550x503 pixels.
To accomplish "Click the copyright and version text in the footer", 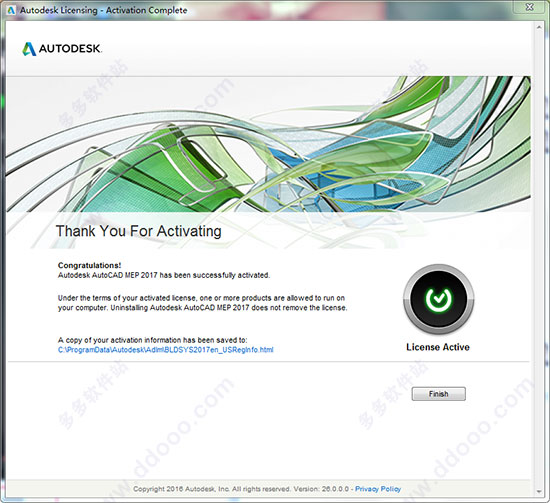I will point(241,489).
